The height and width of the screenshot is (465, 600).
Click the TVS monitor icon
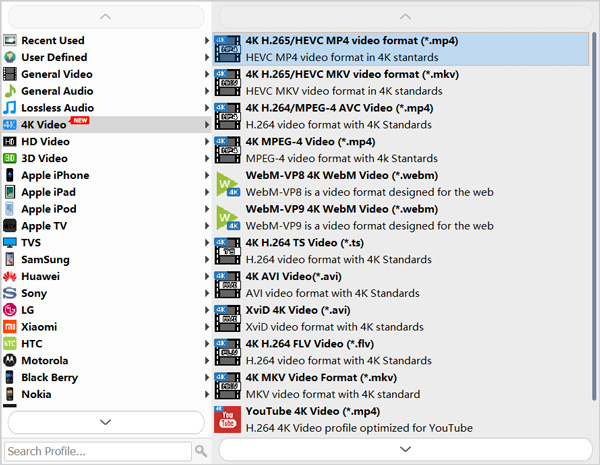coord(10,242)
